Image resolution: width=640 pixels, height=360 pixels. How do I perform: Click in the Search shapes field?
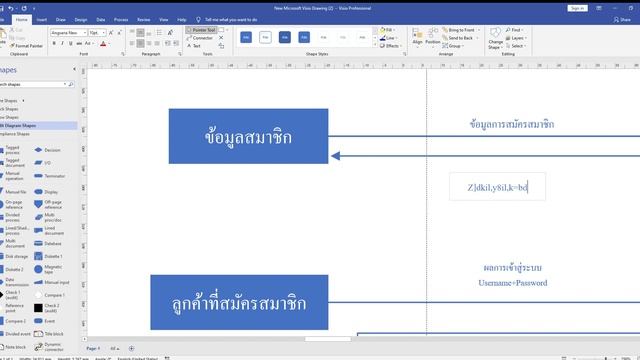coord(33,84)
